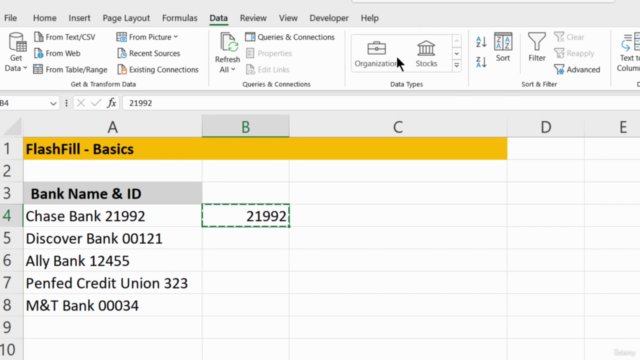The width and height of the screenshot is (640, 360).
Task: Open the Name Box dropdown
Action: [53, 103]
